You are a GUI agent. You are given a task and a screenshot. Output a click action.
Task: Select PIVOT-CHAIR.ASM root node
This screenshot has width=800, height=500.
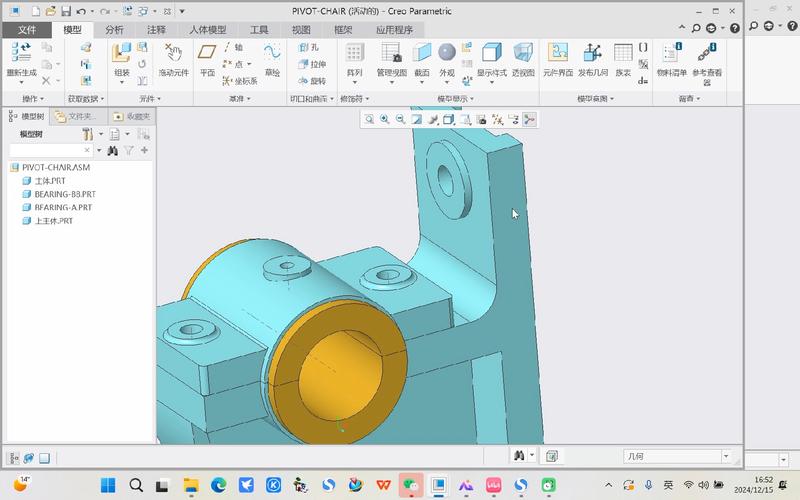(x=55, y=168)
